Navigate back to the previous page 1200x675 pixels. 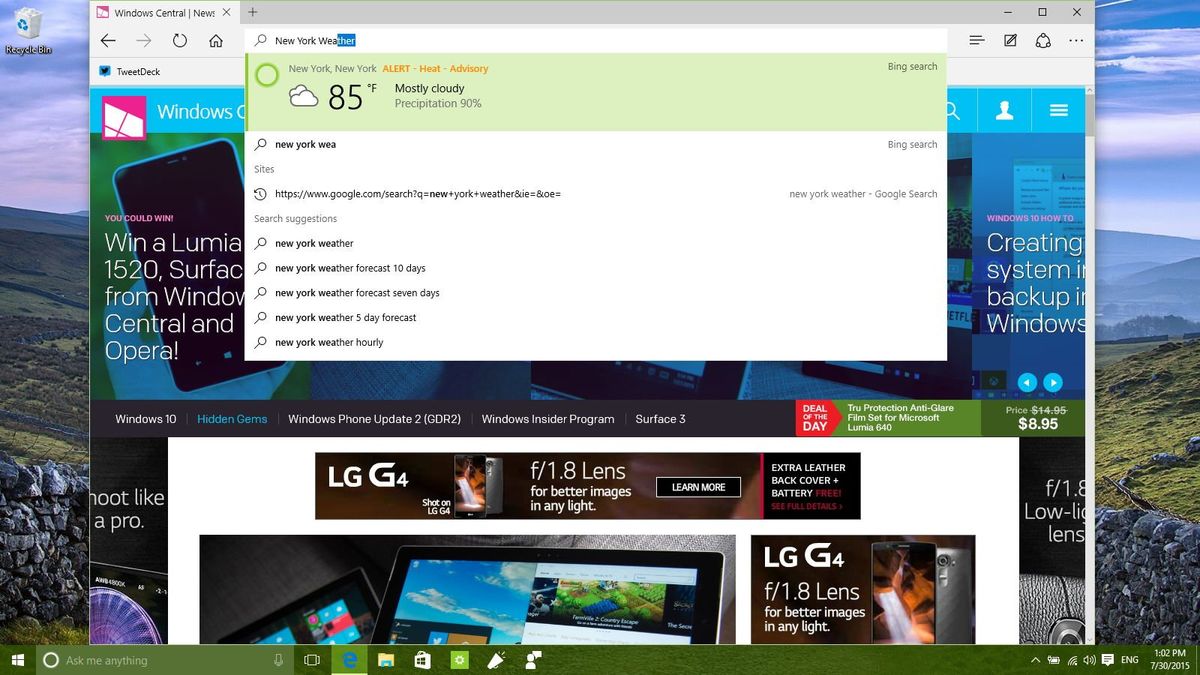(x=108, y=41)
